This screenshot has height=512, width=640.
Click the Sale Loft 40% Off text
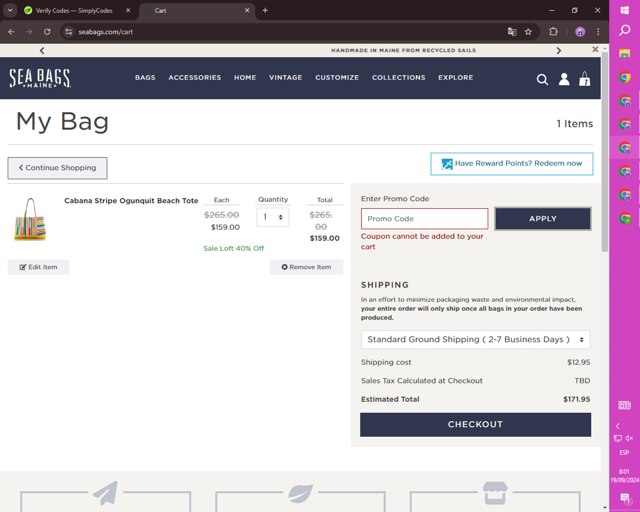[x=233, y=248]
